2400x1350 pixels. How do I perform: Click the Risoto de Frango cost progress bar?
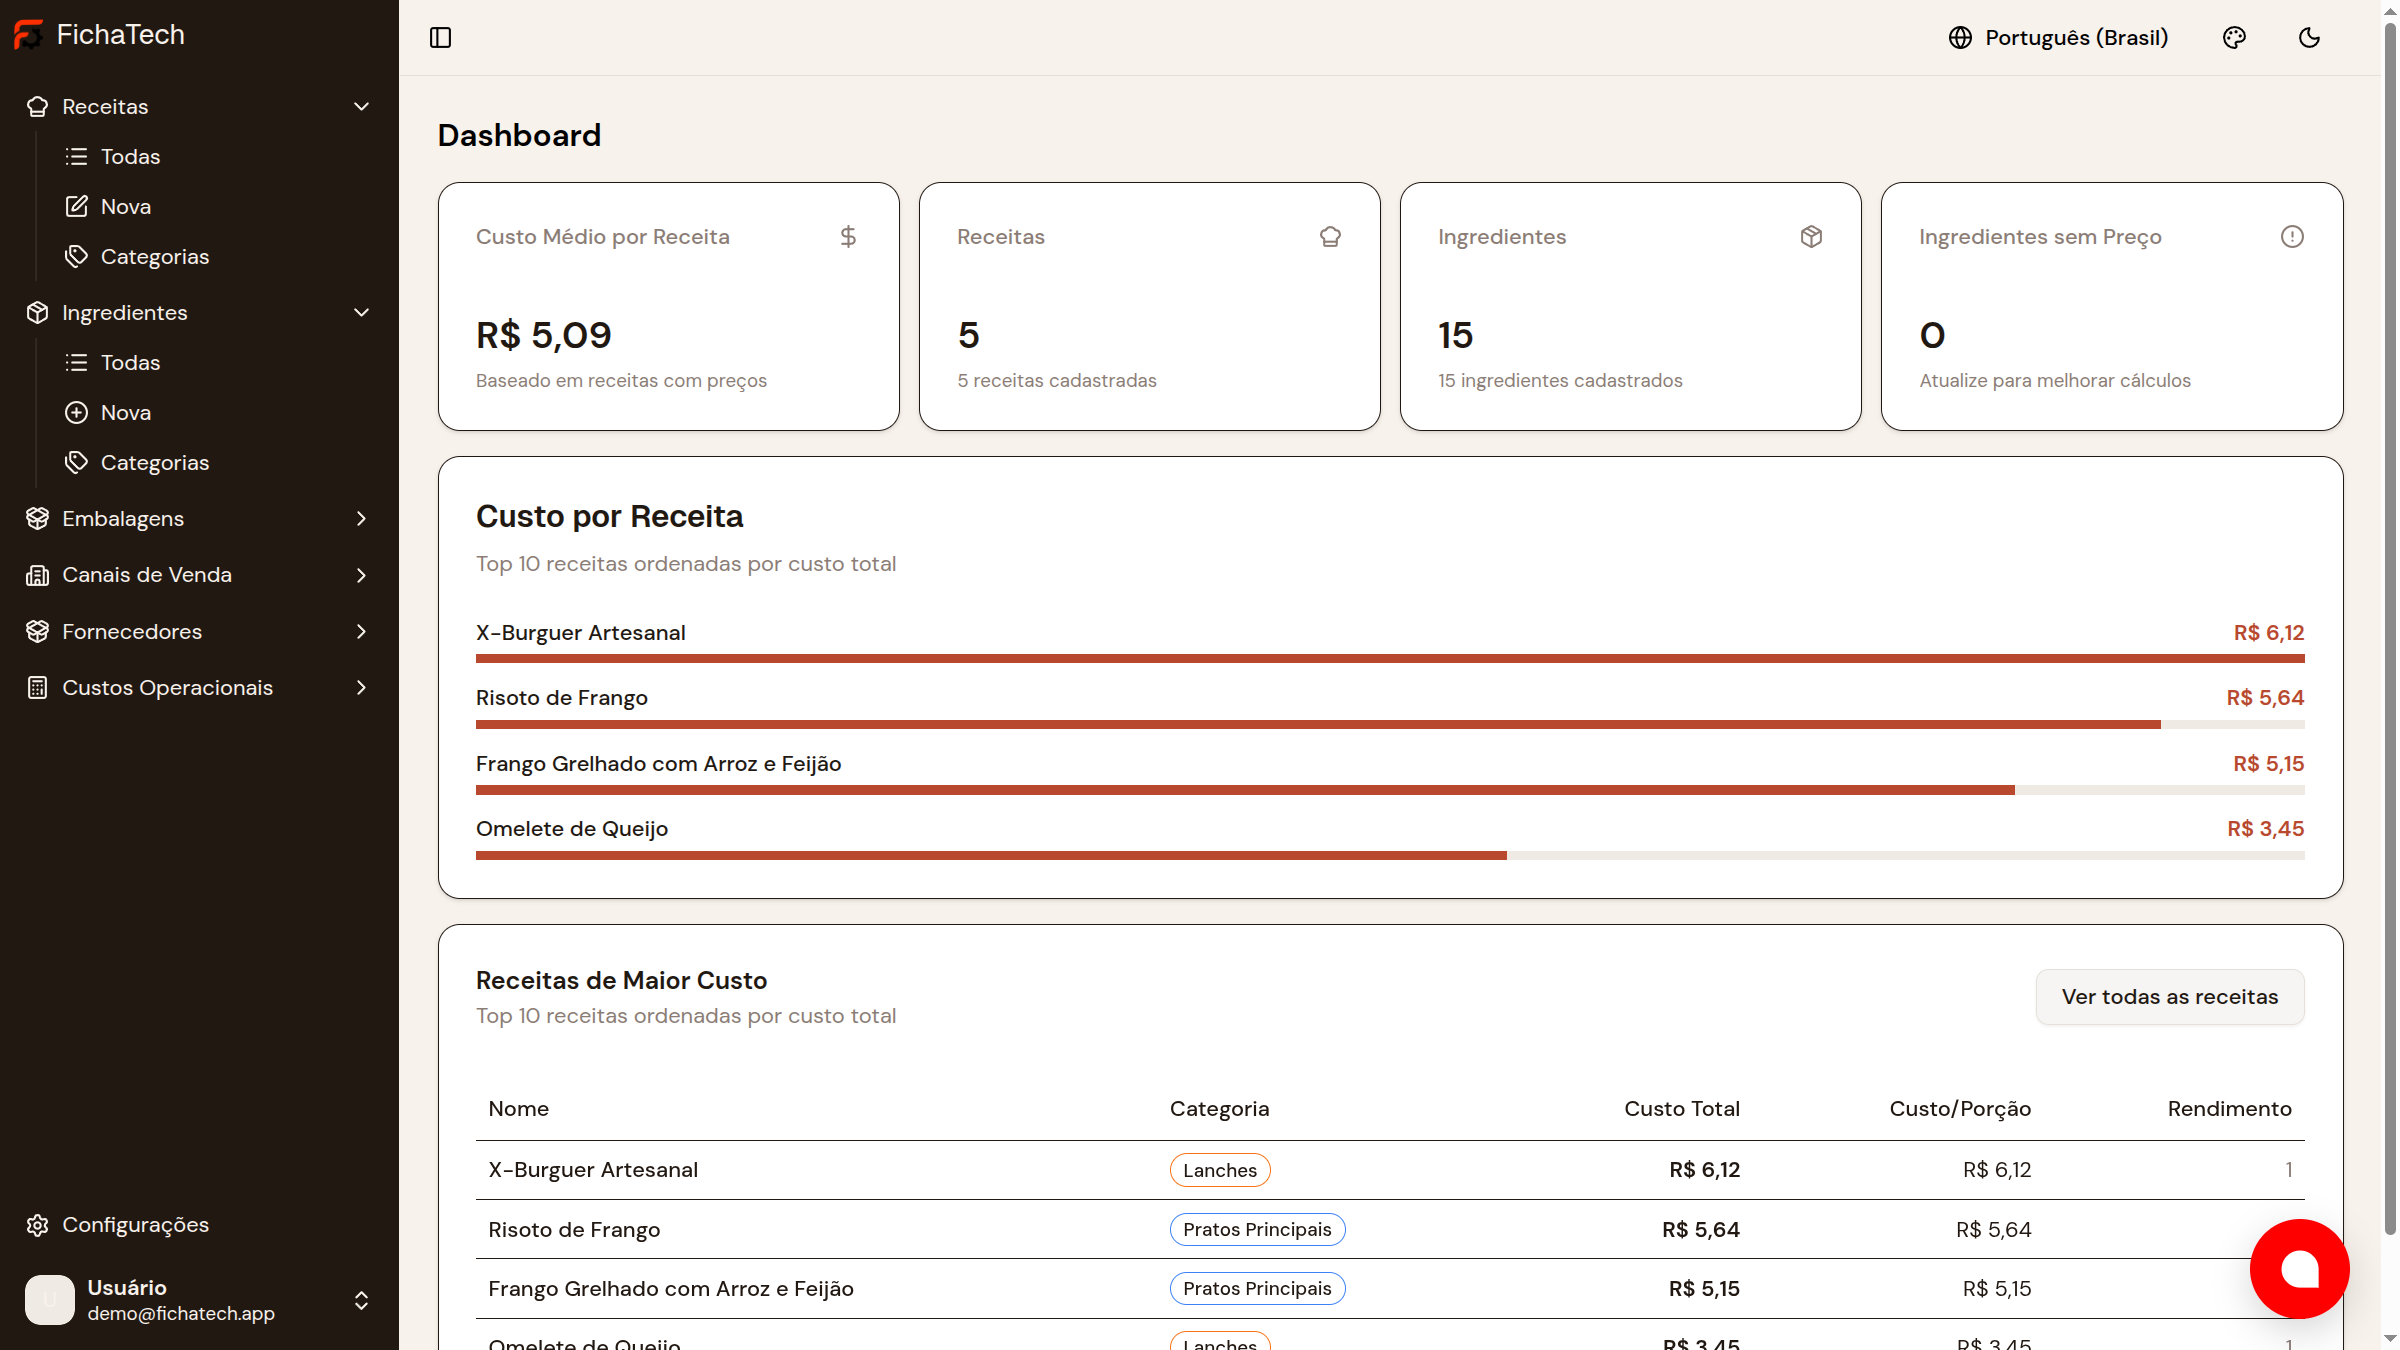coord(1390,725)
